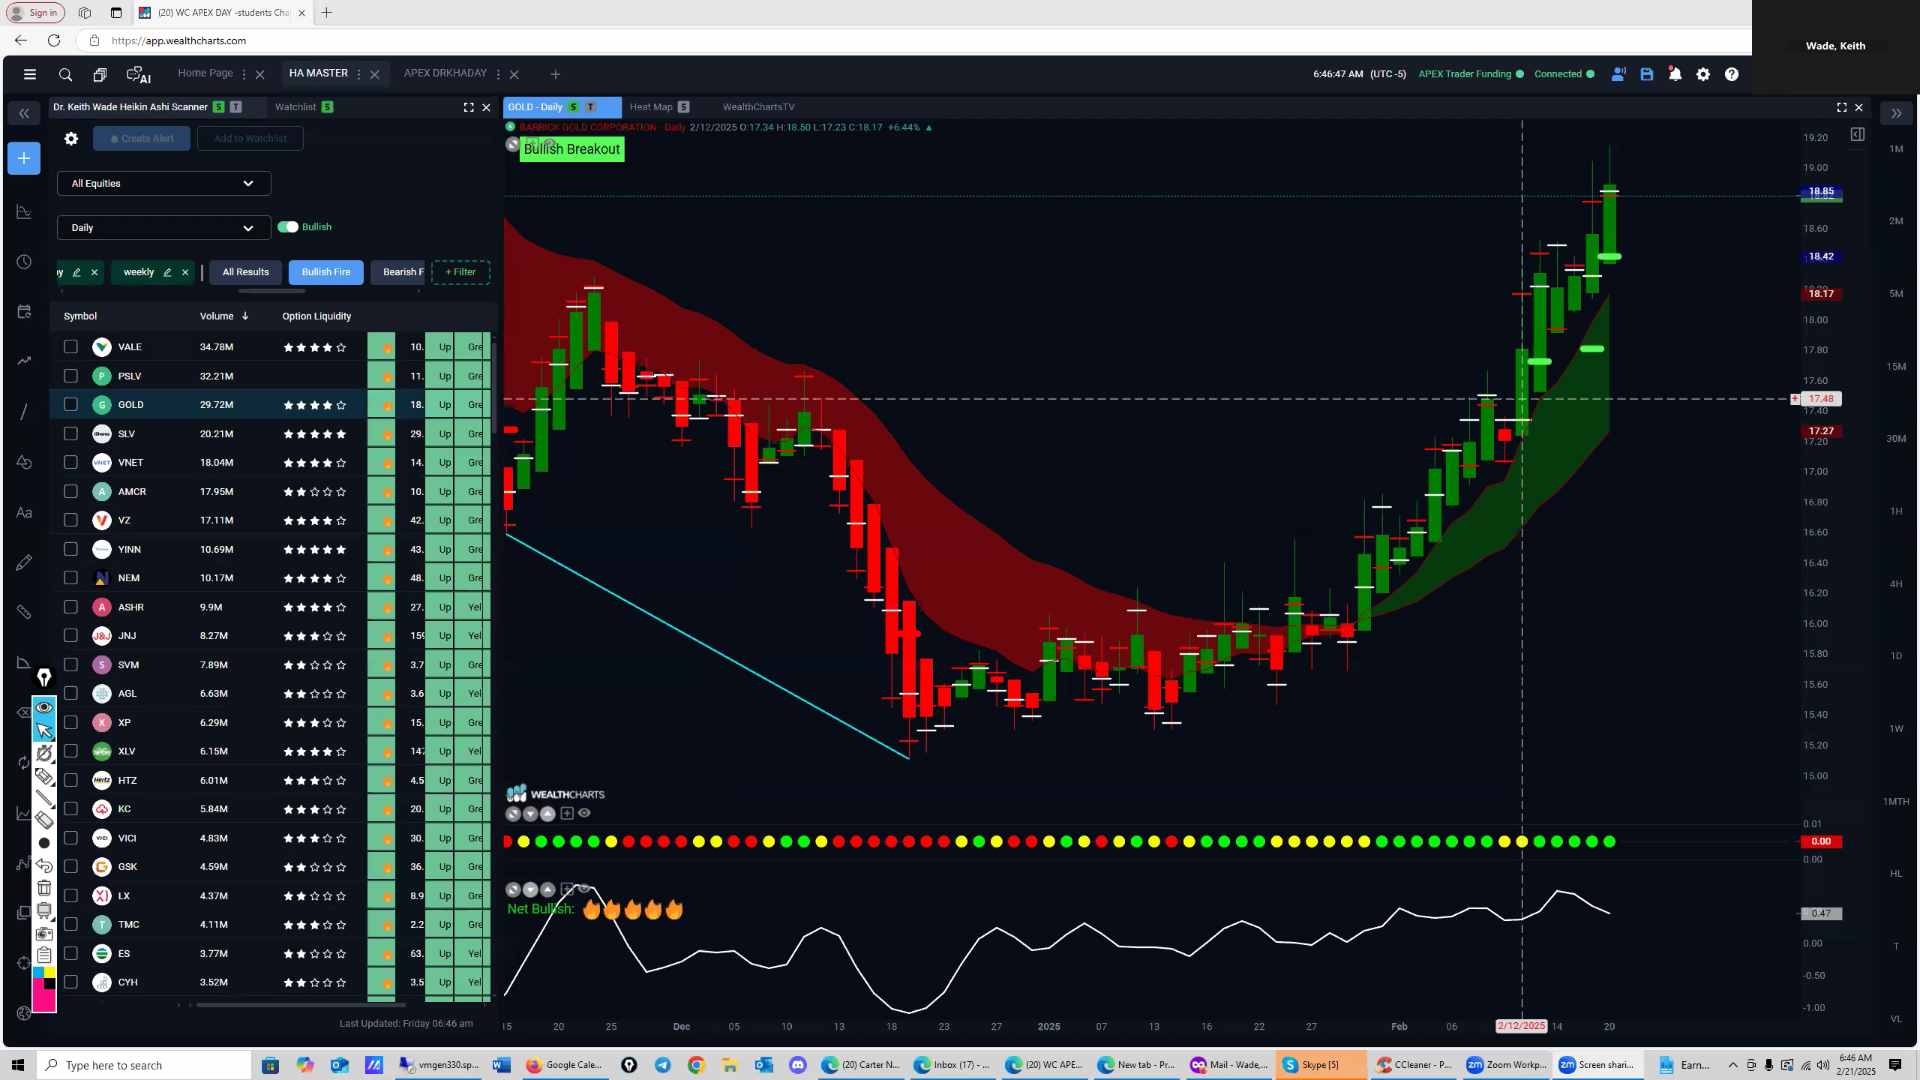Open HA MASTER tab options menu
This screenshot has height=1080, width=1920.
(x=359, y=74)
